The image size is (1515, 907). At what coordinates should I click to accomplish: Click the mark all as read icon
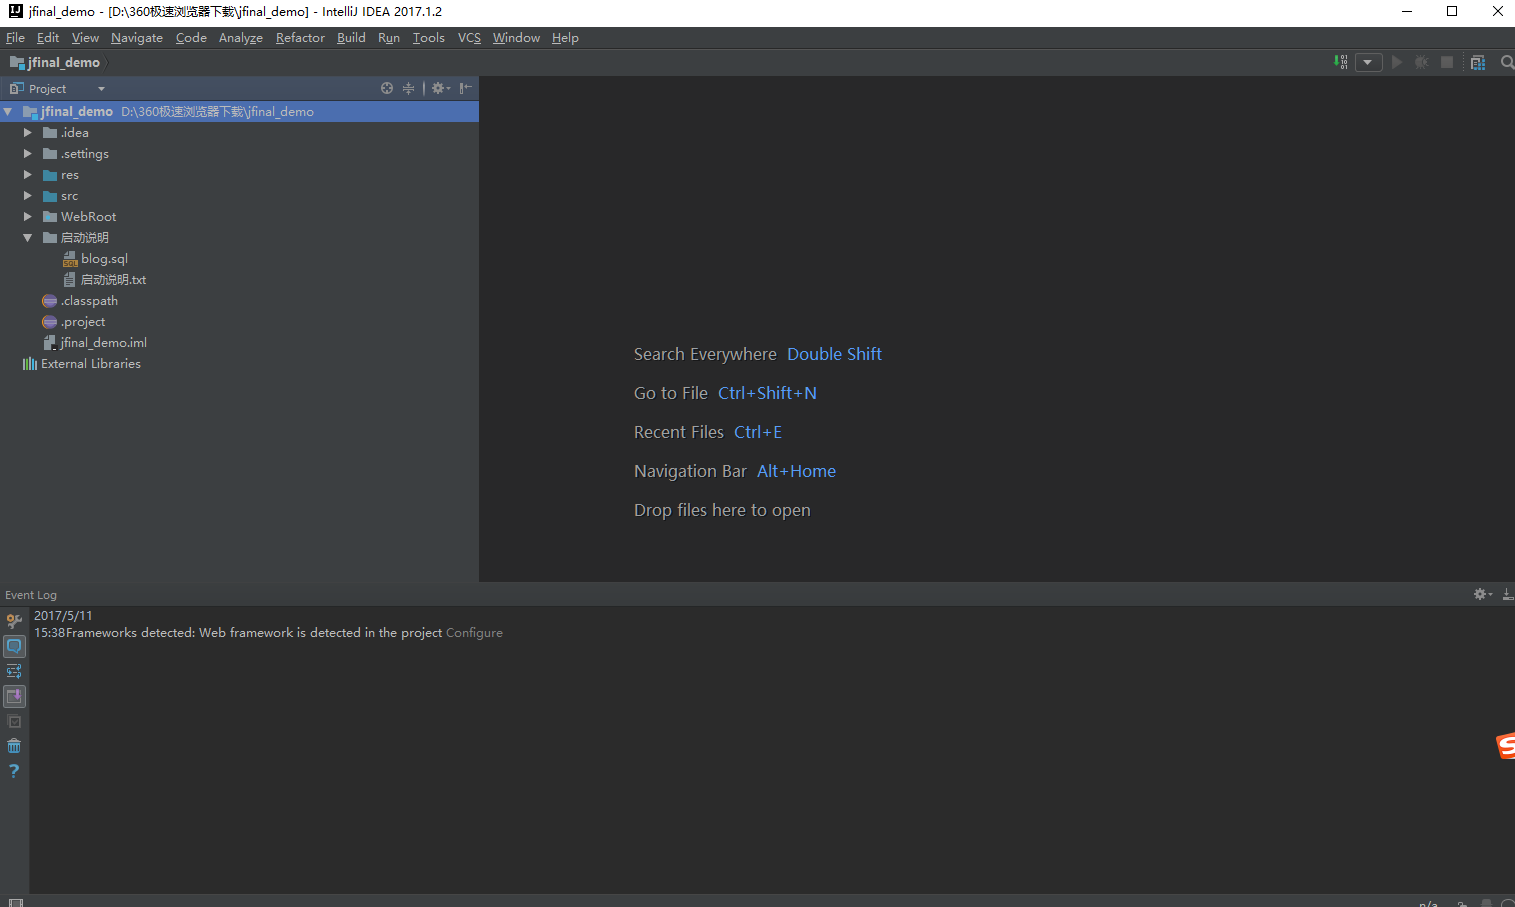point(14,721)
